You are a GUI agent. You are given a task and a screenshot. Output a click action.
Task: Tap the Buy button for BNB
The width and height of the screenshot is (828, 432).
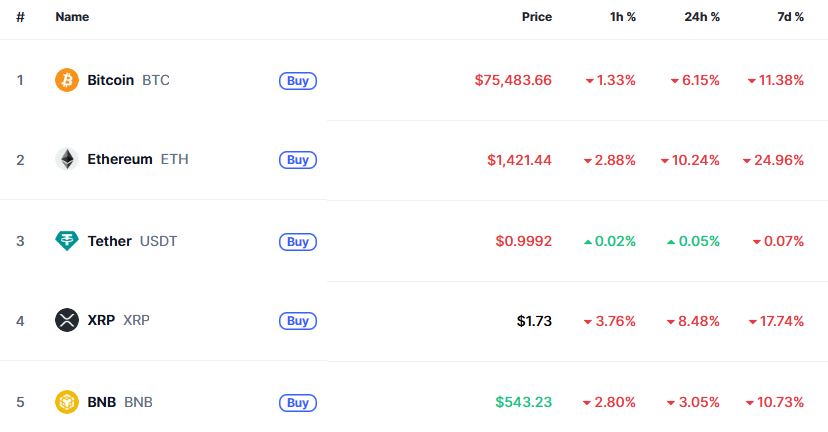pos(298,403)
